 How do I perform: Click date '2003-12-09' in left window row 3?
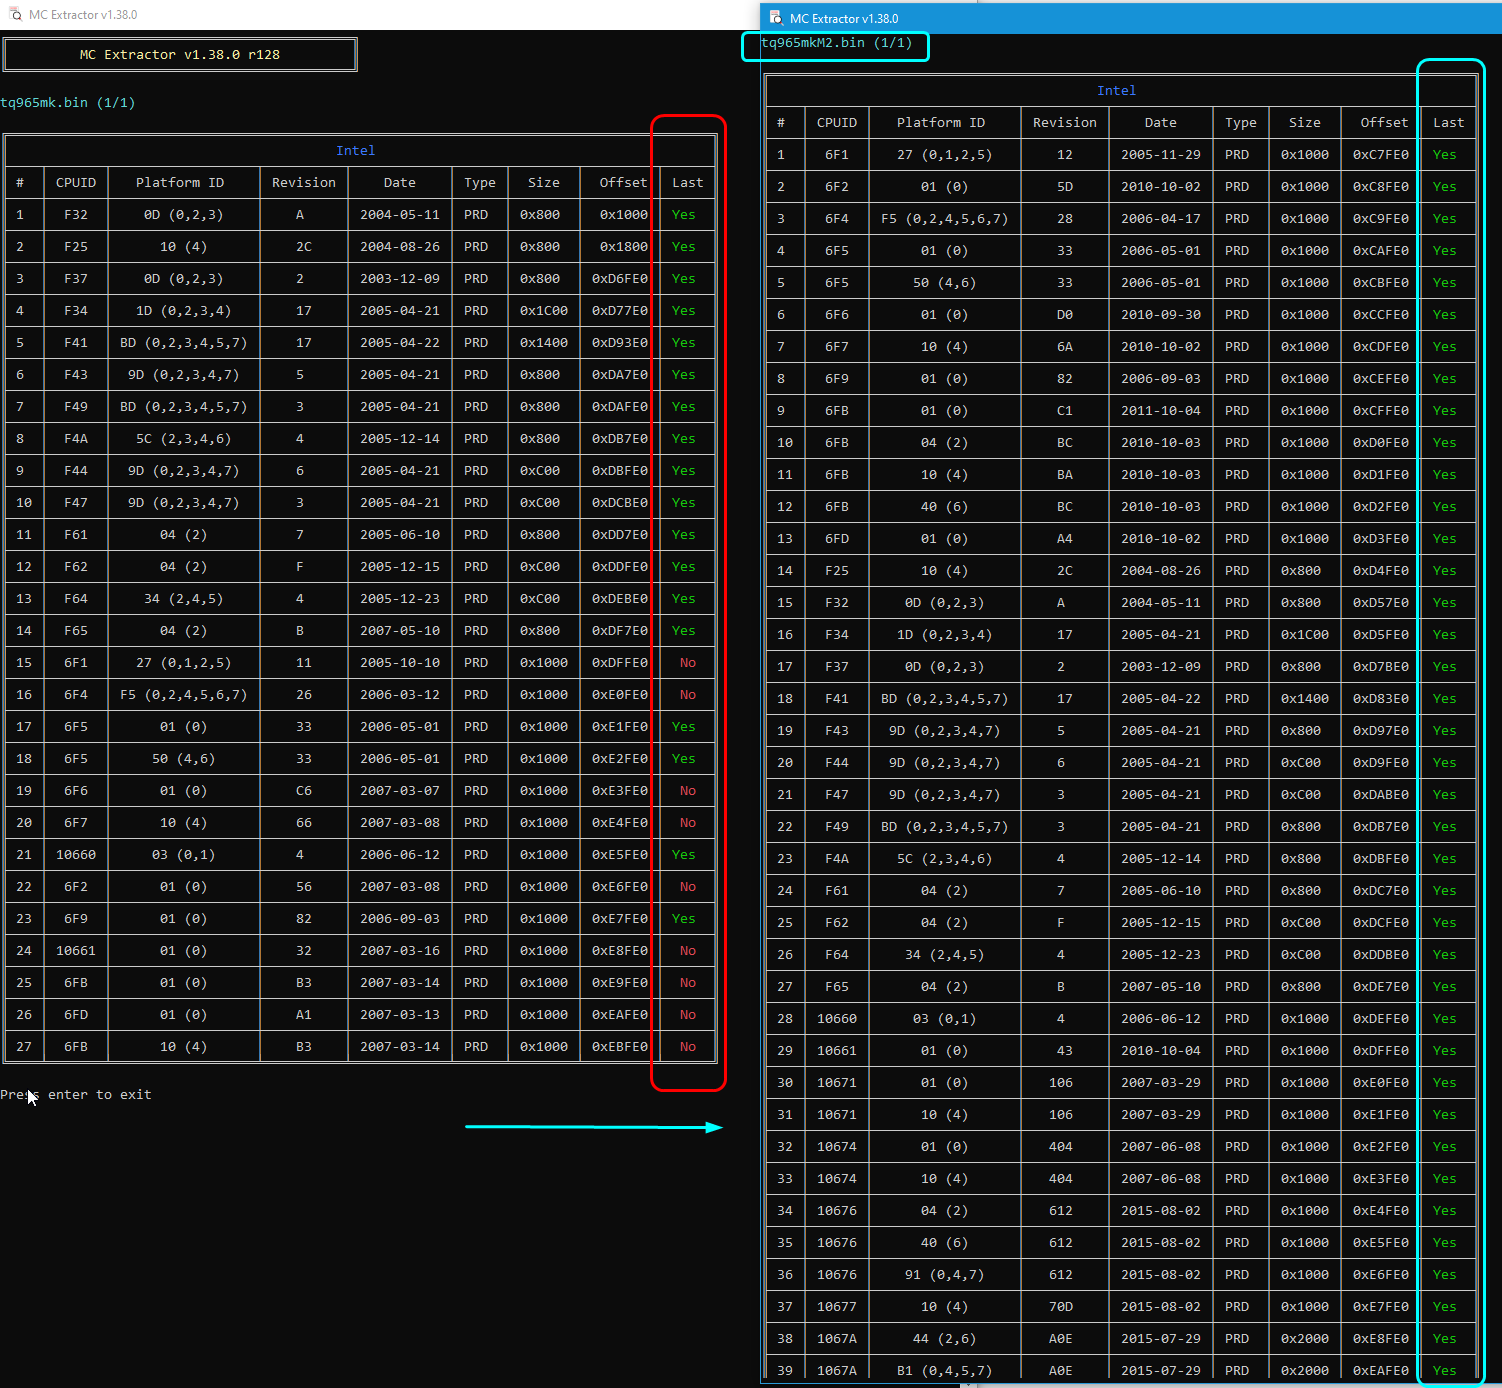(400, 279)
